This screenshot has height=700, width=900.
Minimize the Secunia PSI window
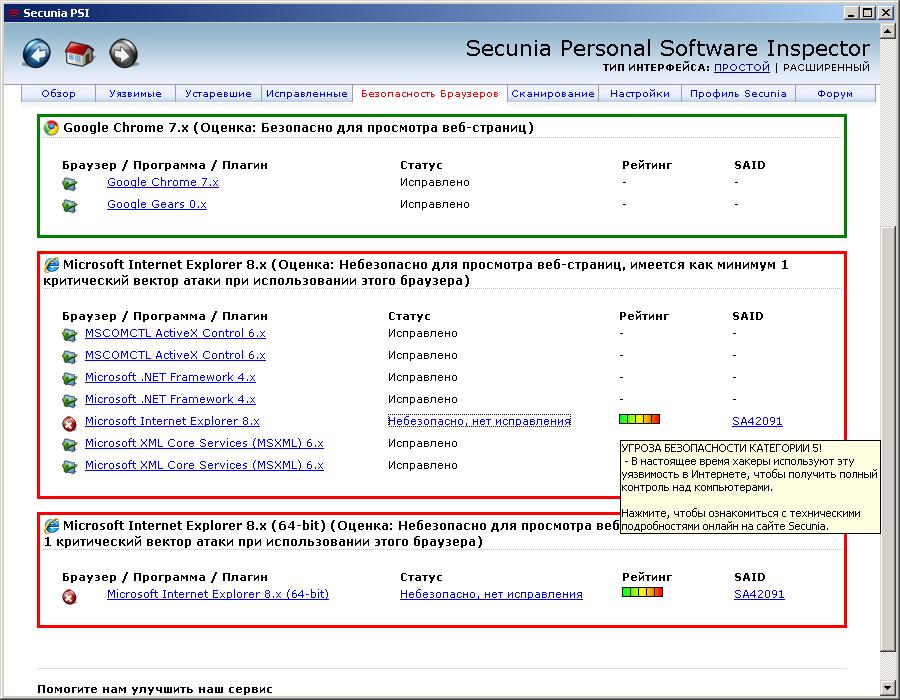click(852, 12)
